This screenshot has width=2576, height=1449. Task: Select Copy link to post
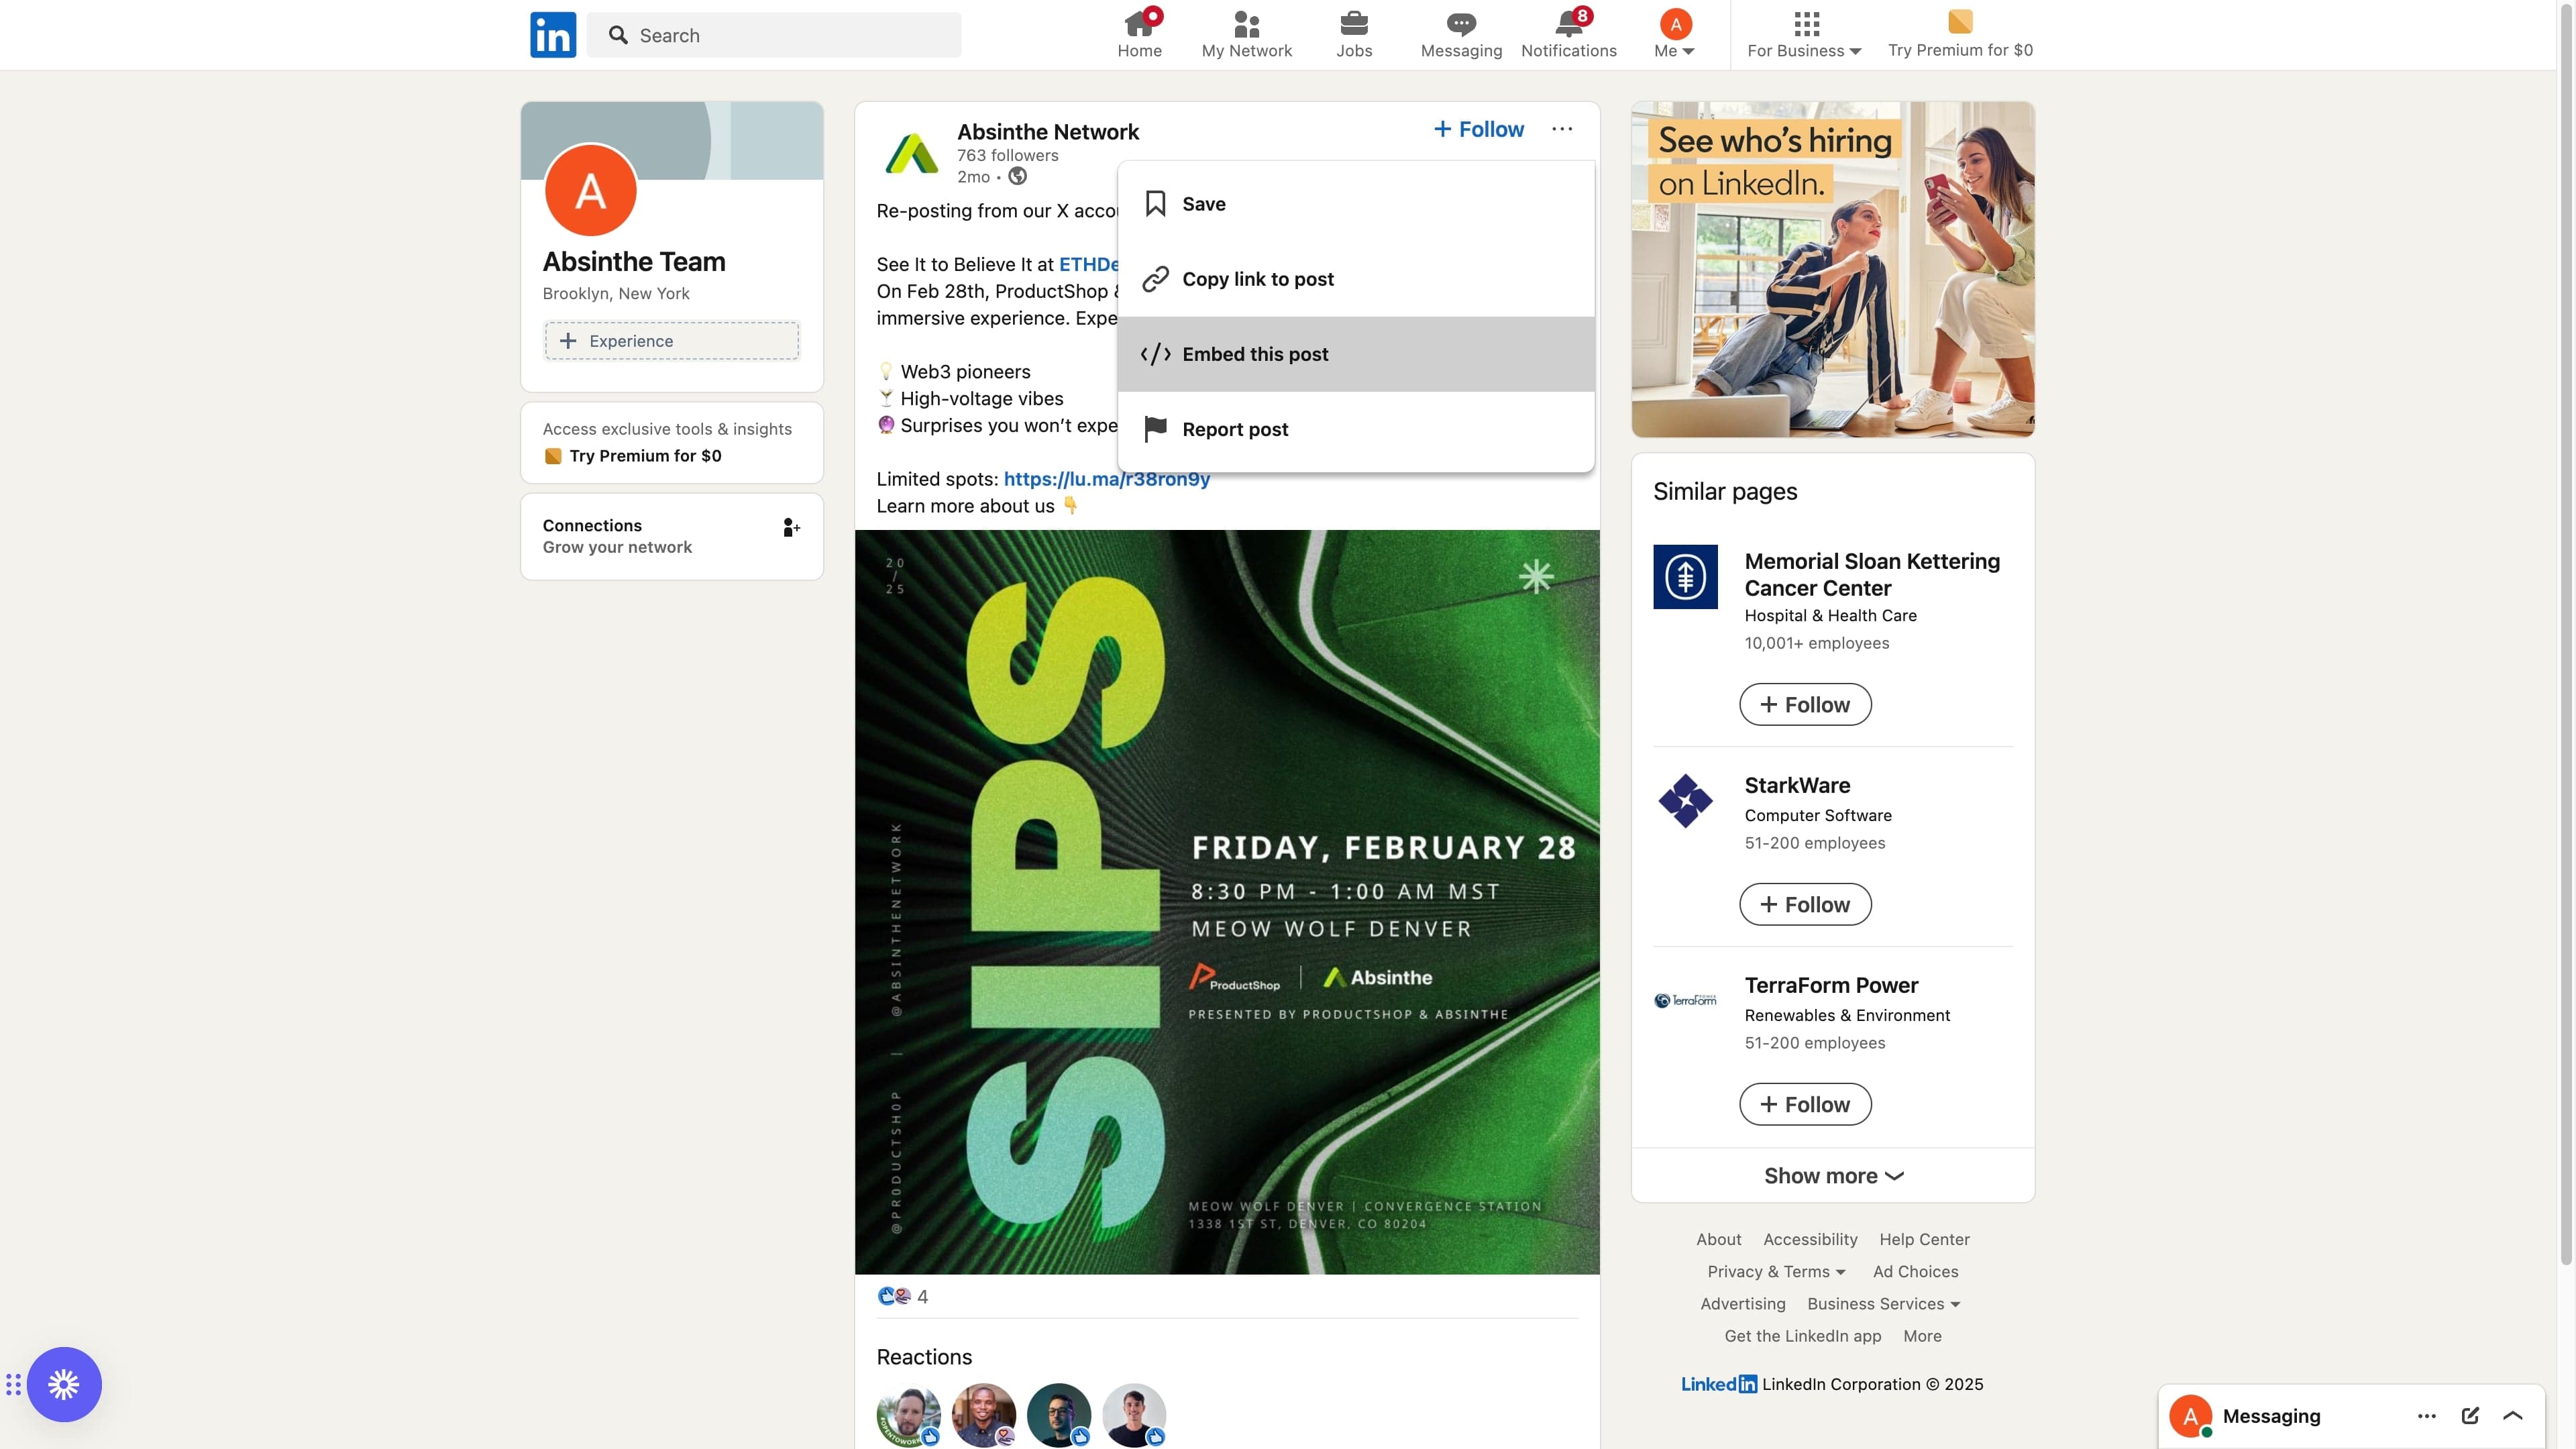[x=1356, y=279]
